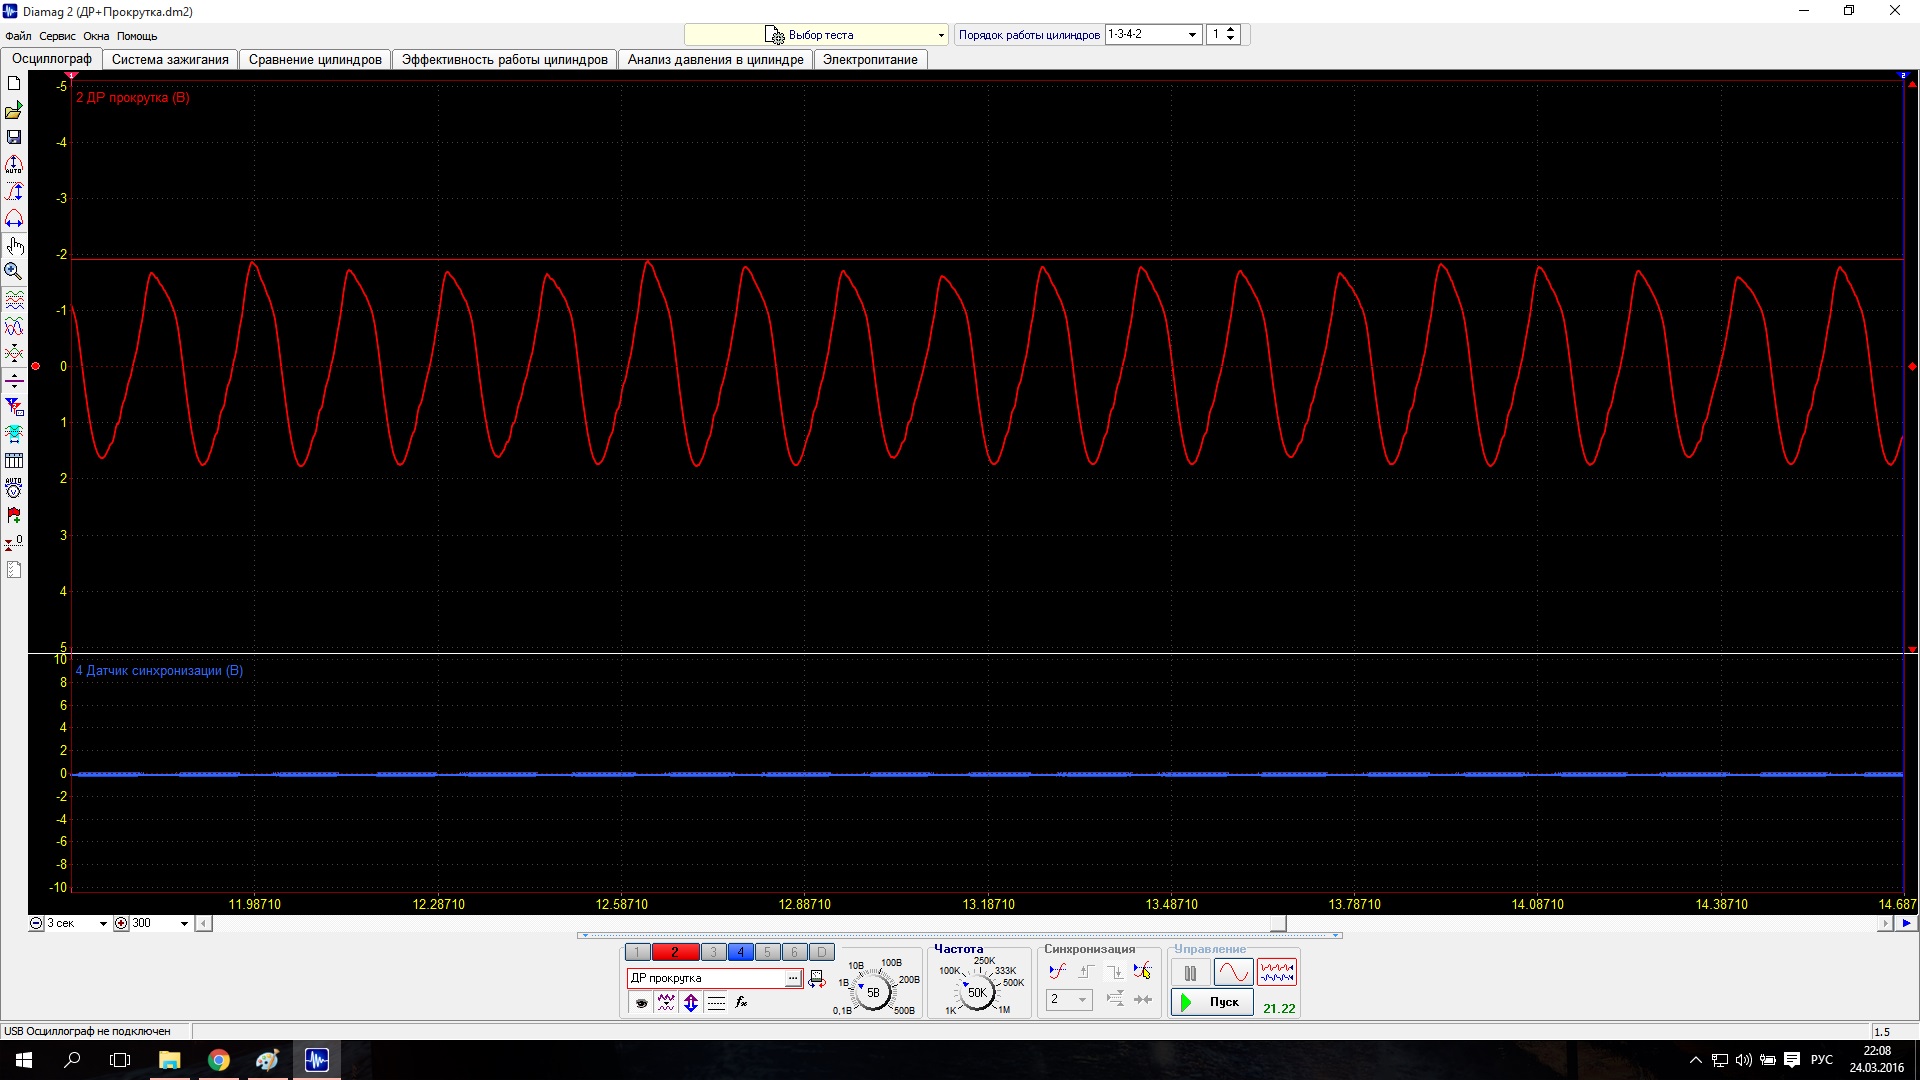Screen dimensions: 1920x1080
Task: Select the magnifier zoom tool
Action: (14, 271)
